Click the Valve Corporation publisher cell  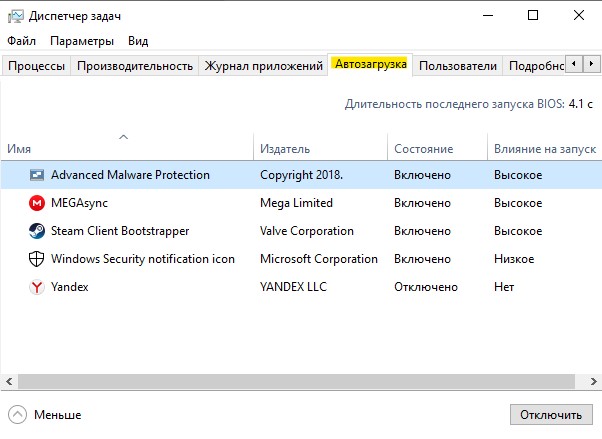click(x=307, y=231)
